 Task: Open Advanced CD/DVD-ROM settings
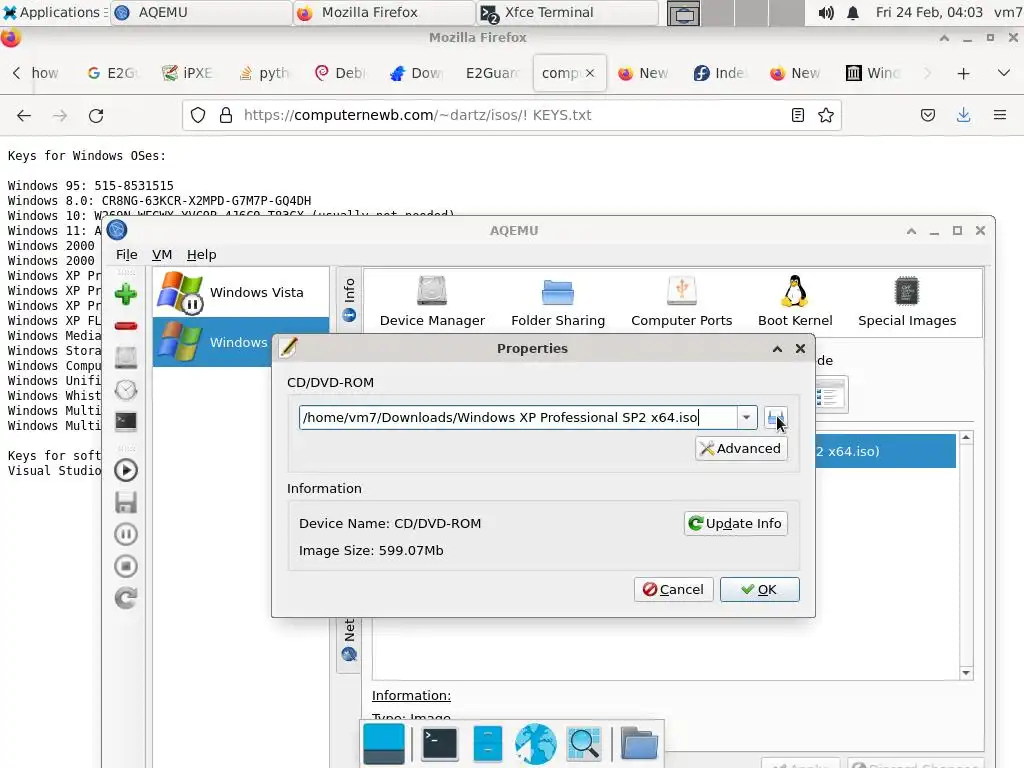(x=741, y=449)
